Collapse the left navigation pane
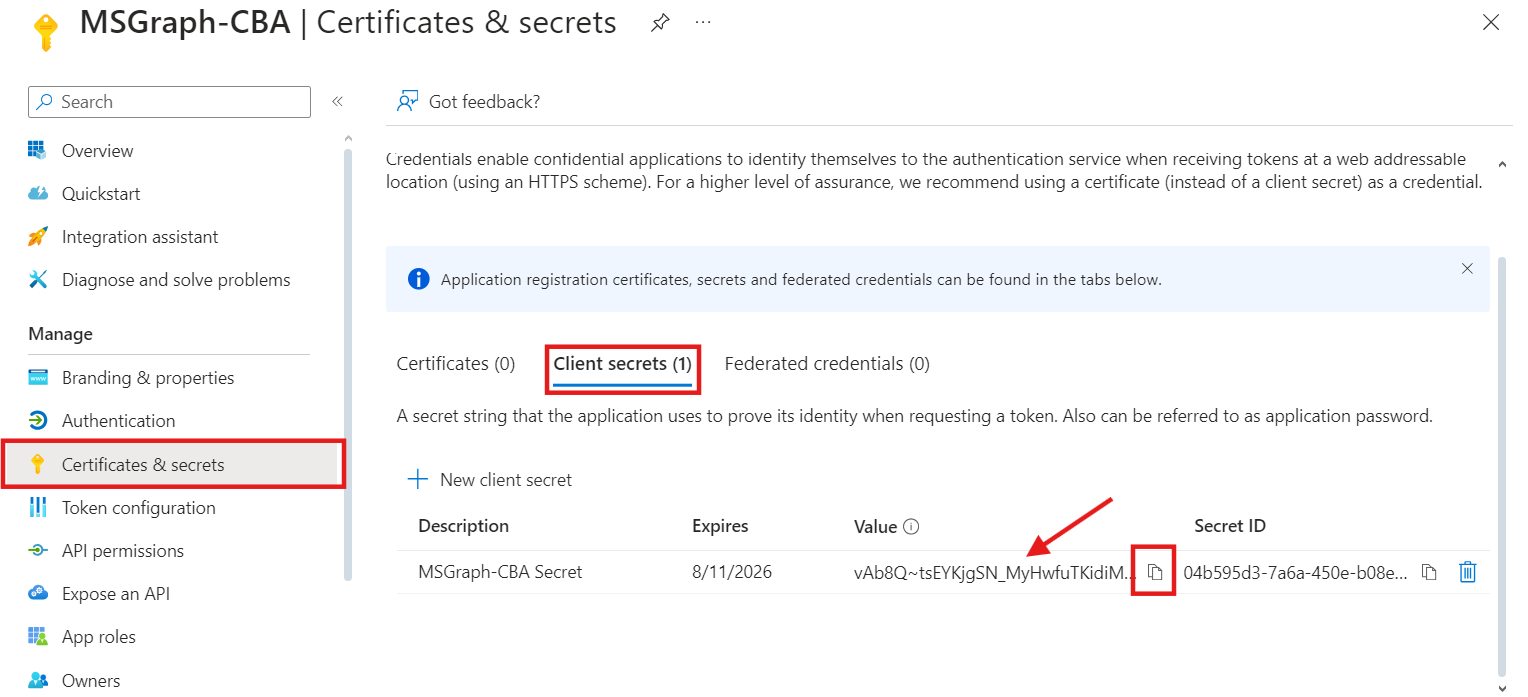 coord(337,101)
